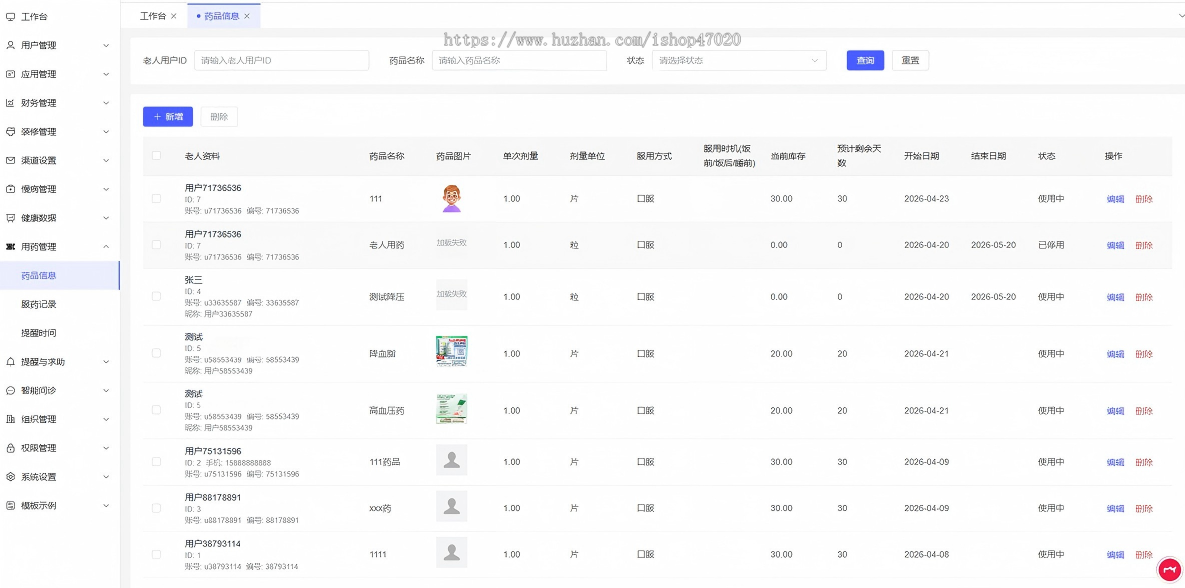The height and width of the screenshot is (588, 1185).
Task: Open medicine image for 降血脂 row
Action: pyautogui.click(x=451, y=351)
